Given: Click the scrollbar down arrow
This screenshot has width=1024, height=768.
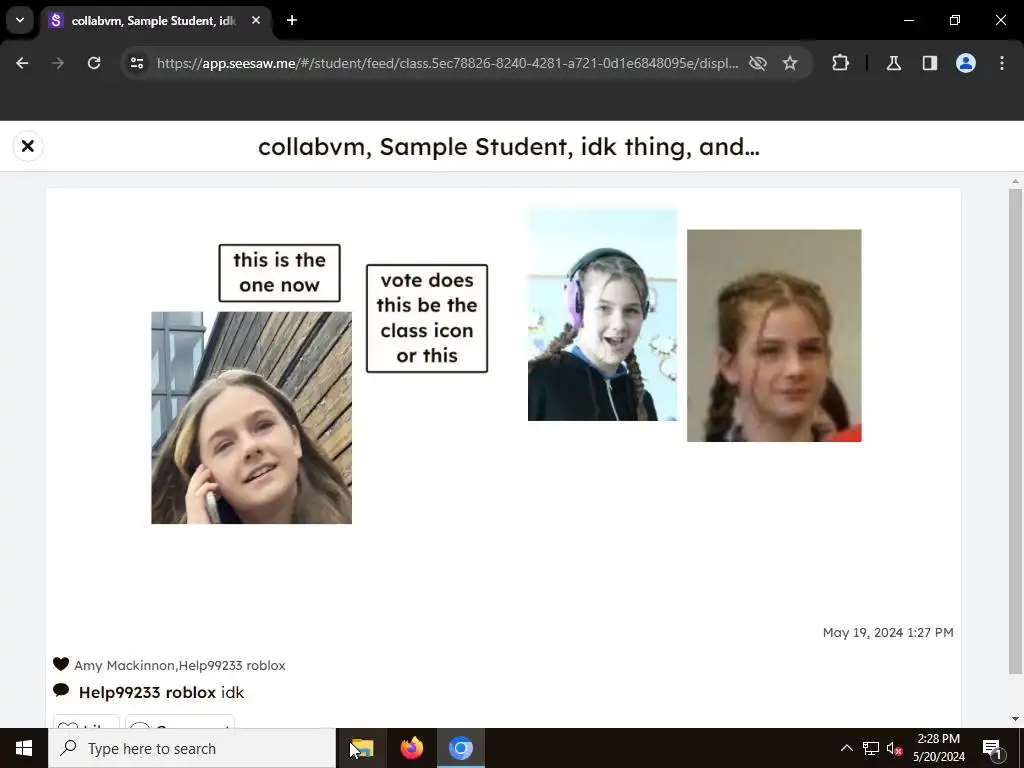Looking at the screenshot, I should (1015, 719).
